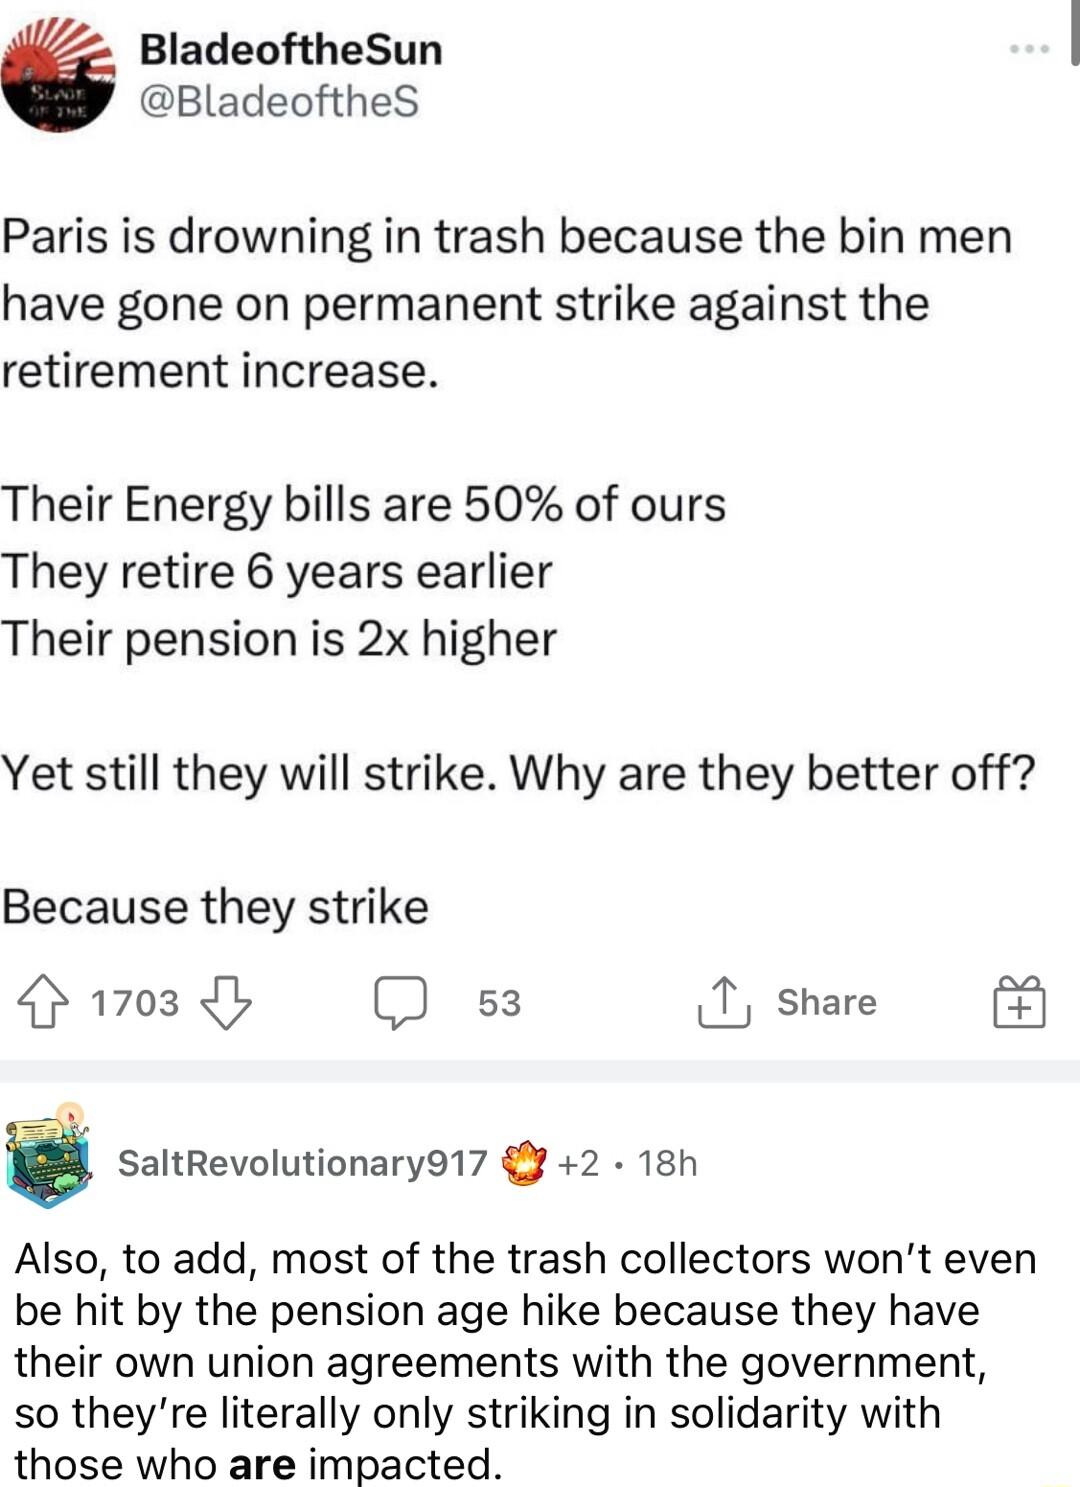
Task: Tap the share upload arrow icon
Action: tap(723, 1002)
